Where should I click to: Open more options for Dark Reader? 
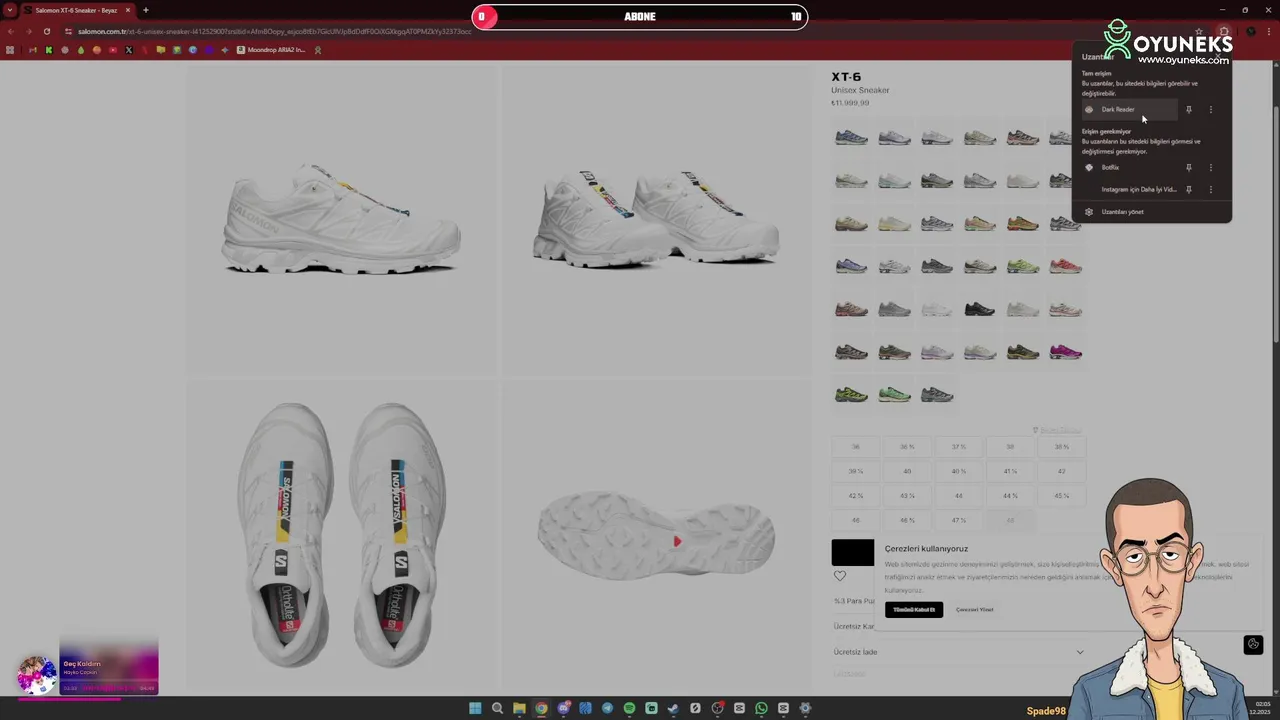(1211, 110)
